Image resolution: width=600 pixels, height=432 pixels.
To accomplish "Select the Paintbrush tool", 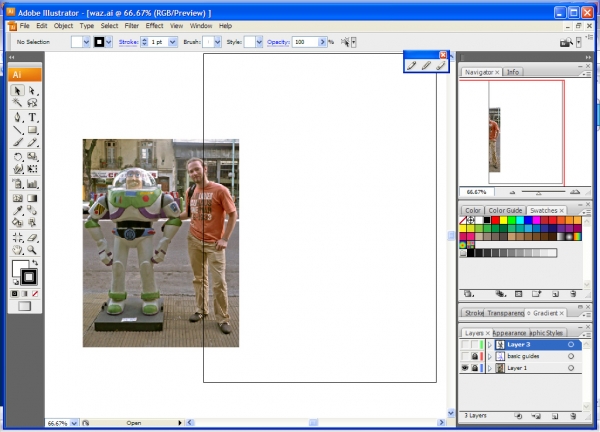I will point(17,142).
